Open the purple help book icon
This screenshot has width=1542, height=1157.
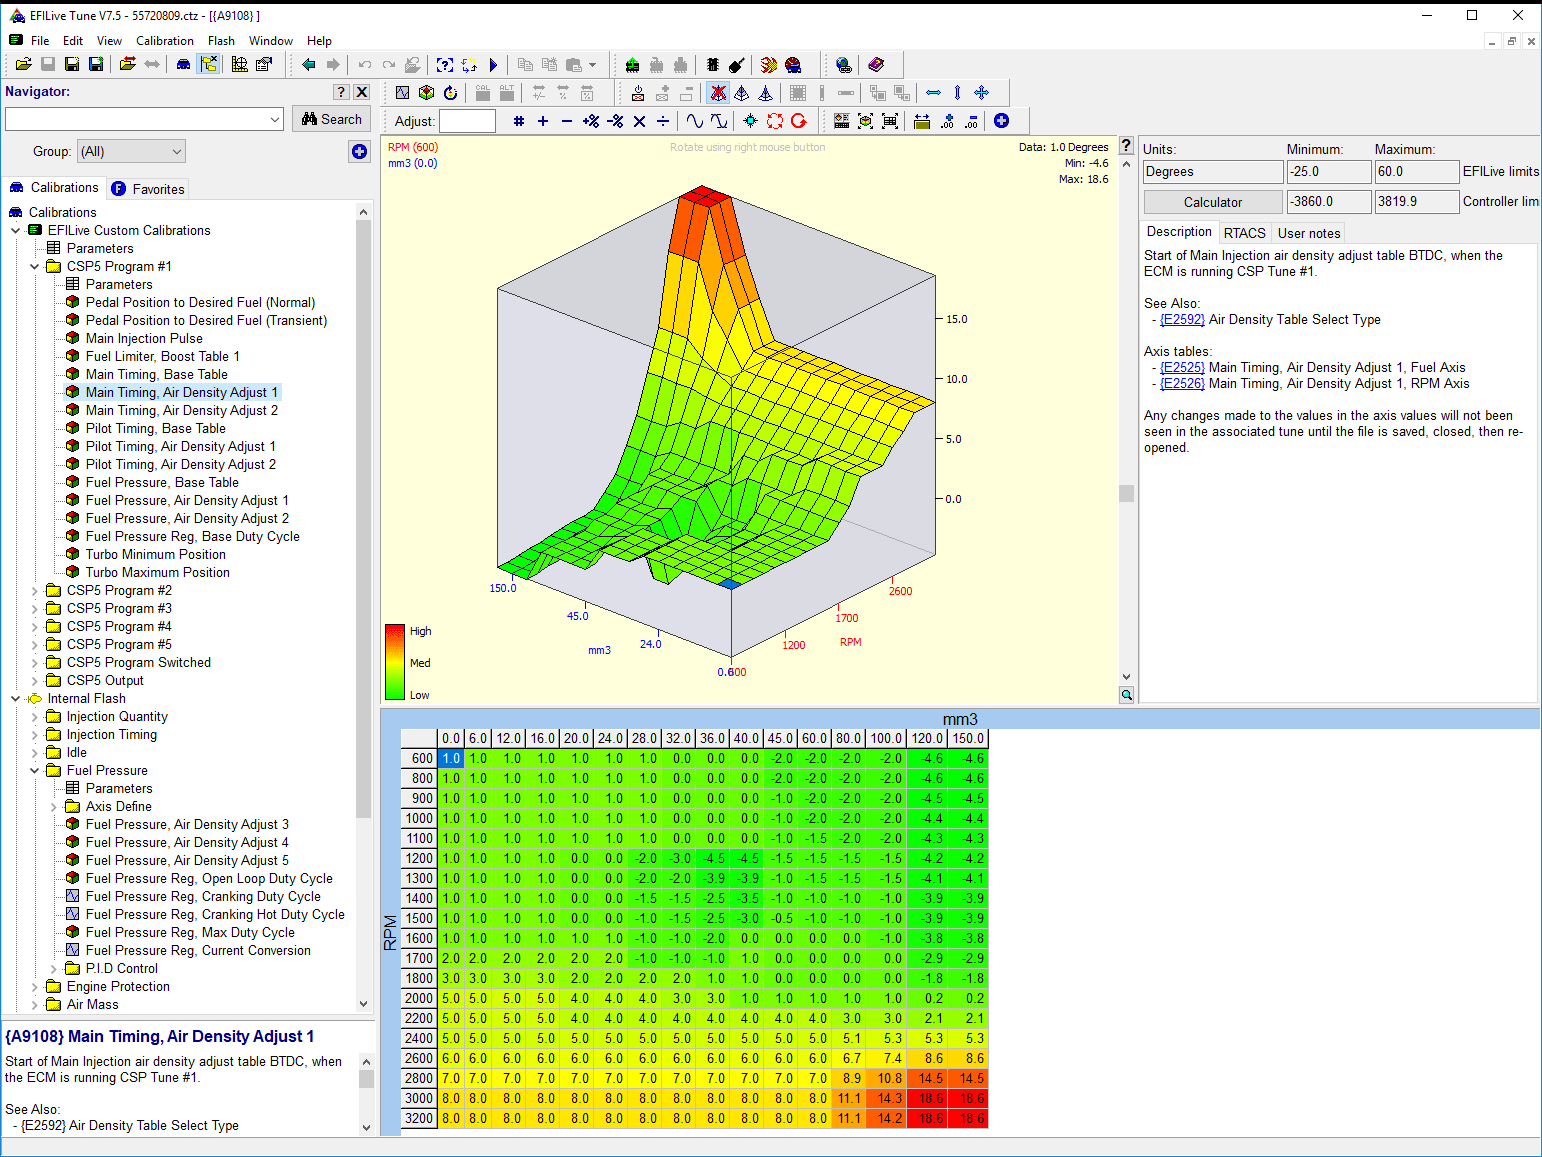tap(876, 65)
